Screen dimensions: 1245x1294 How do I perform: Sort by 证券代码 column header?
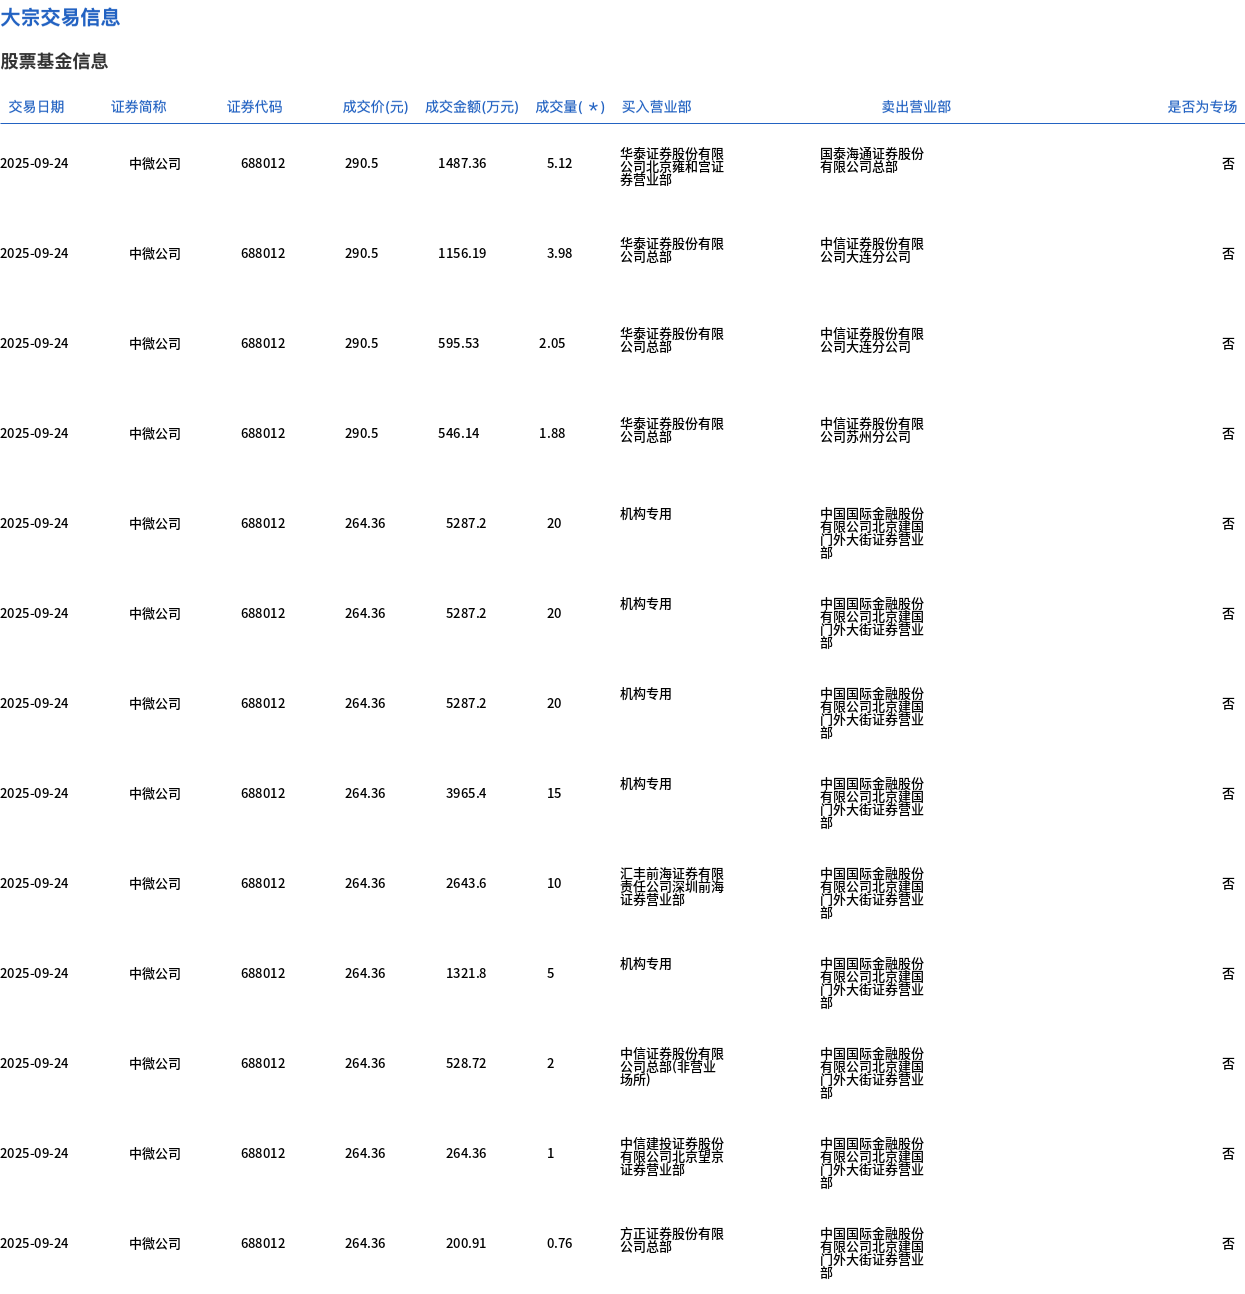(x=255, y=107)
